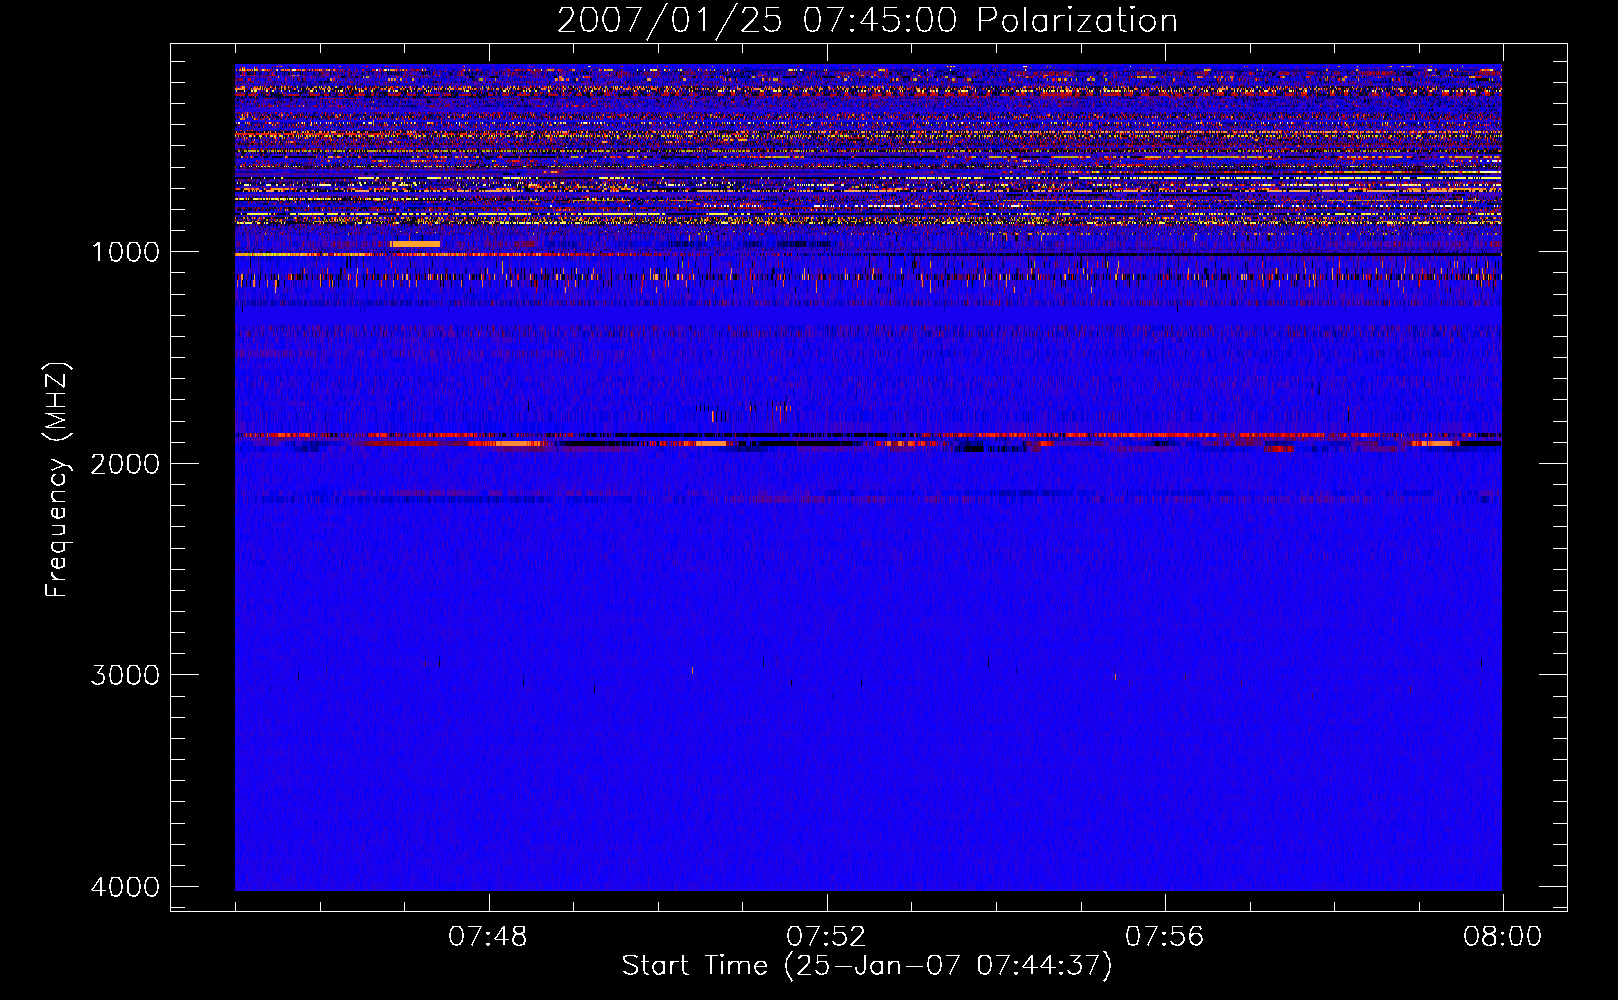The image size is (1618, 1000).
Task: Click the 4000 frequency tick label
Action: coord(125,887)
